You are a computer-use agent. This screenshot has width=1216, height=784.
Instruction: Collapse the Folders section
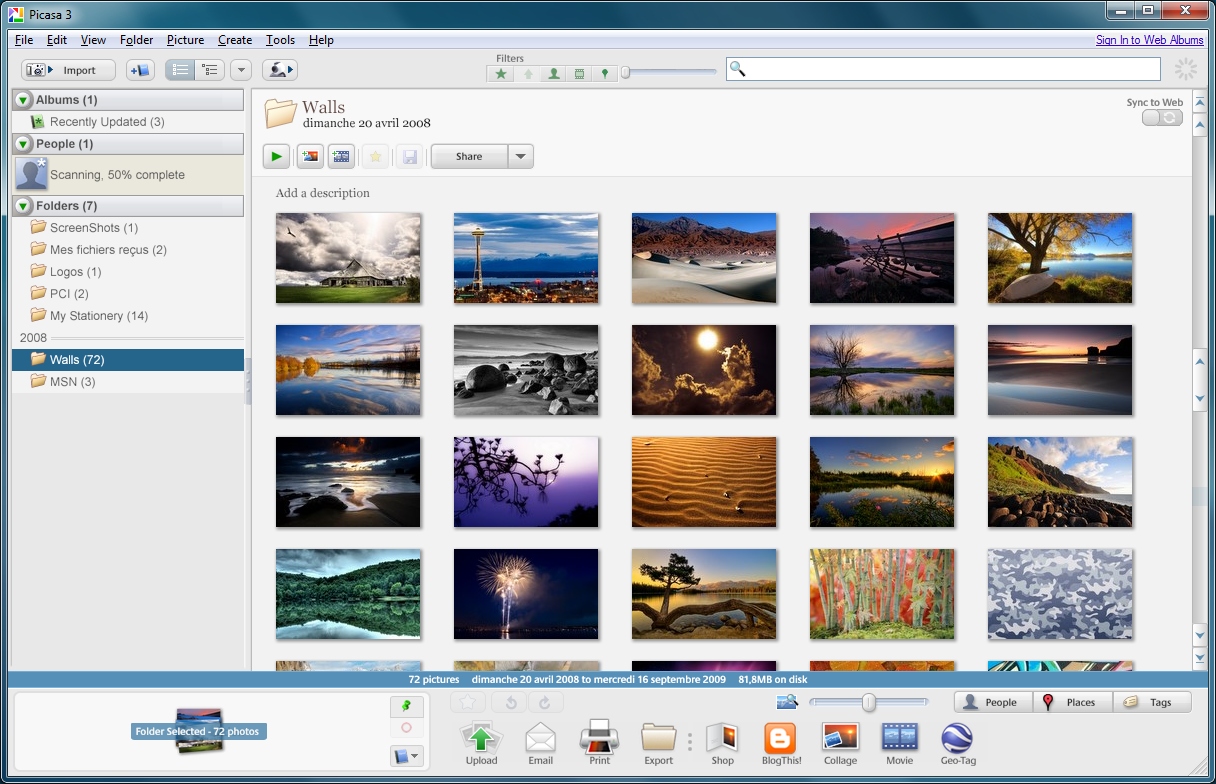[22, 206]
